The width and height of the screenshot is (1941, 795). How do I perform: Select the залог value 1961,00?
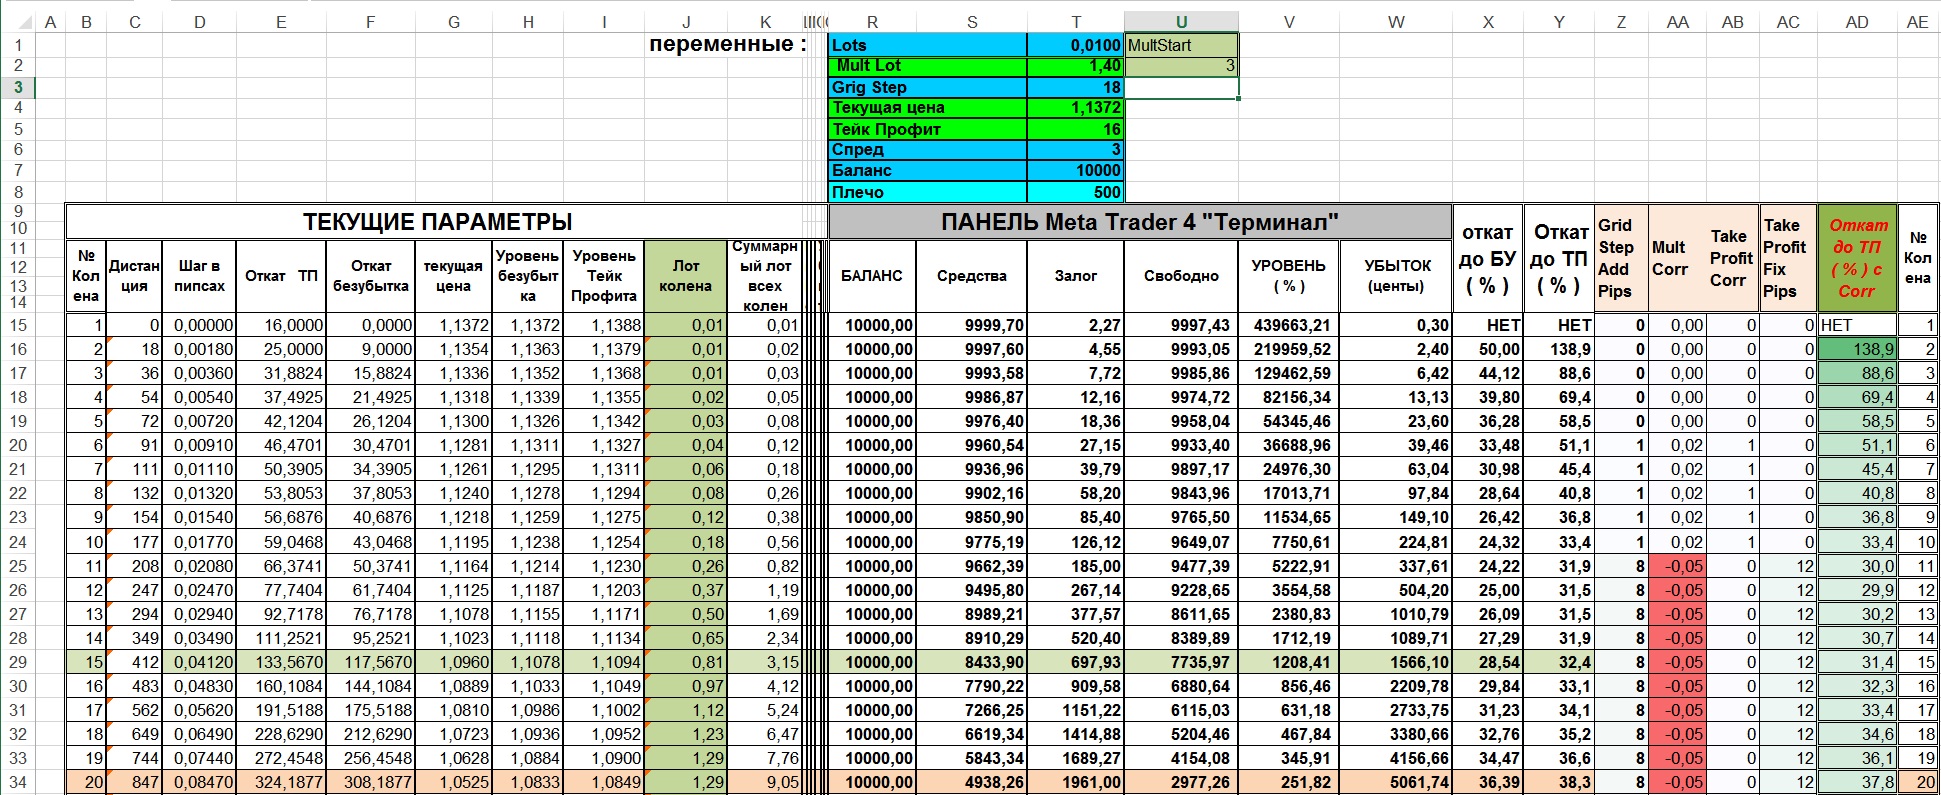click(1076, 782)
